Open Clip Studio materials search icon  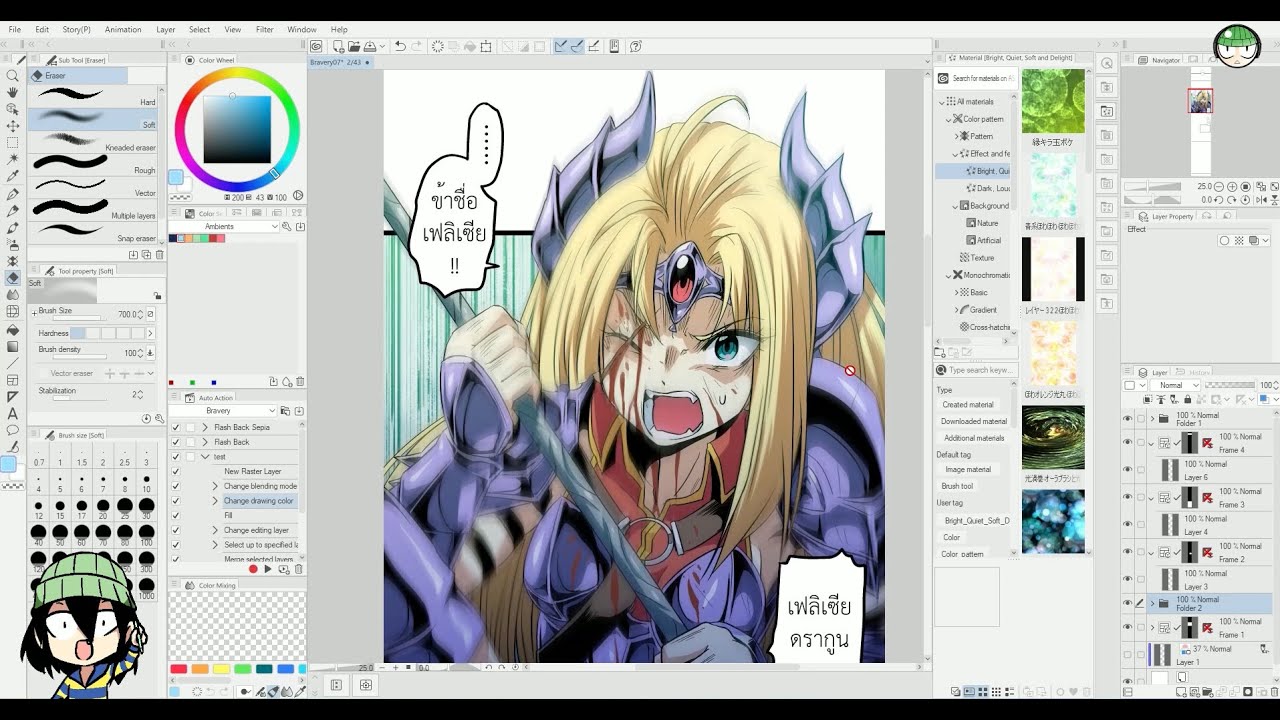tap(943, 78)
